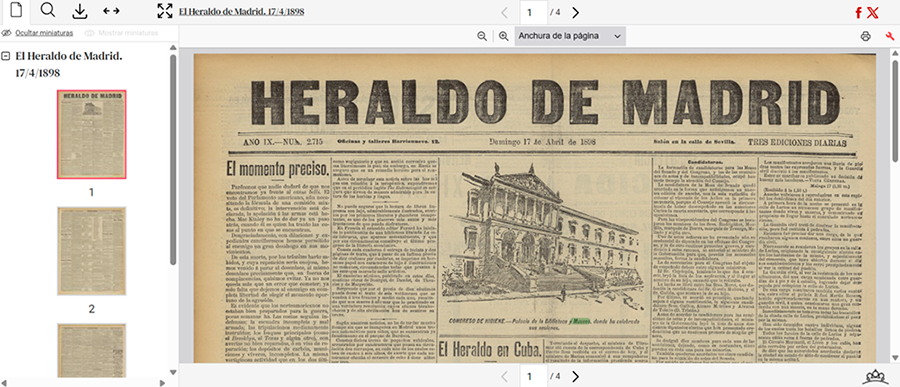Open the single page view icon
900x387 pixels.
point(17,11)
